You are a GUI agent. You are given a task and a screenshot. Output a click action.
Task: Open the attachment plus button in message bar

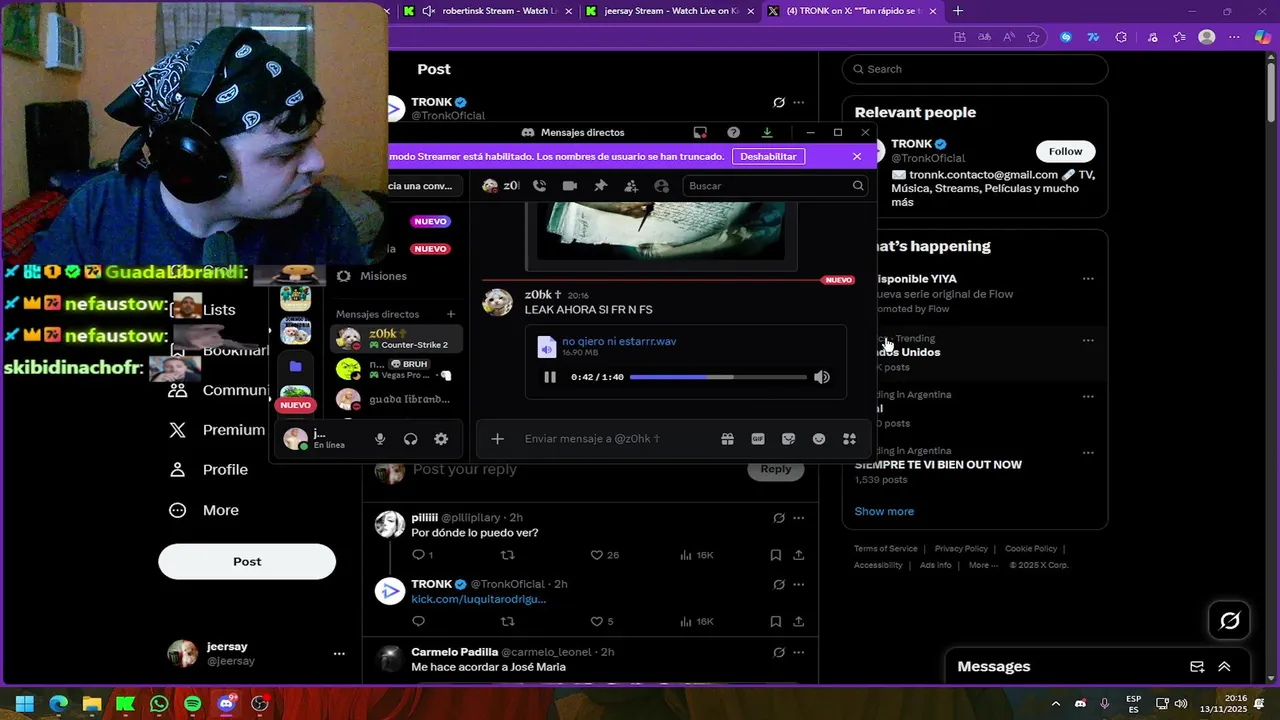pos(497,439)
